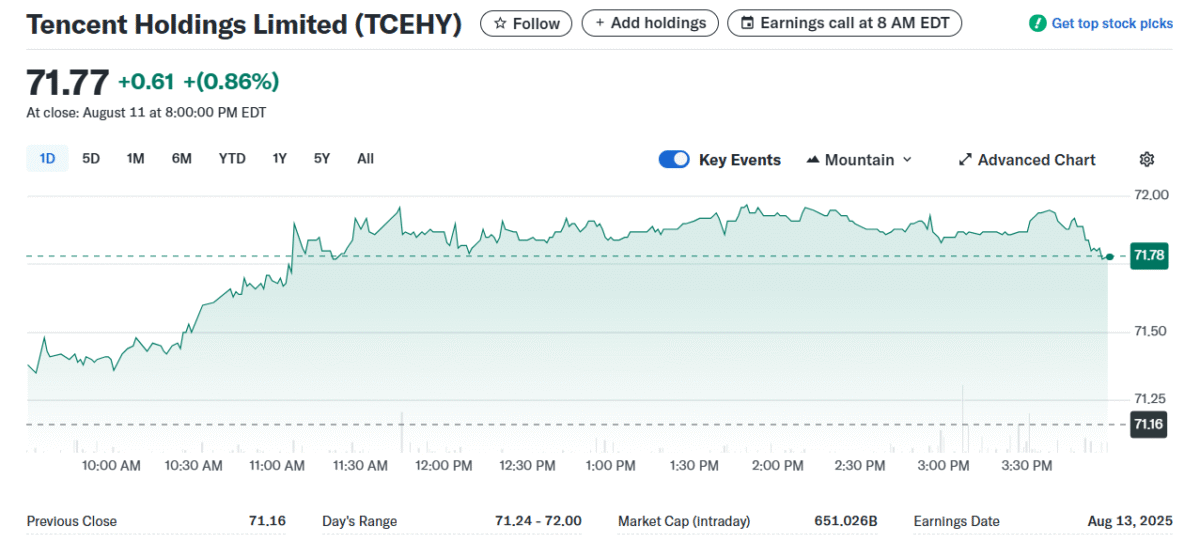Select the 5D time range tab

click(x=91, y=158)
